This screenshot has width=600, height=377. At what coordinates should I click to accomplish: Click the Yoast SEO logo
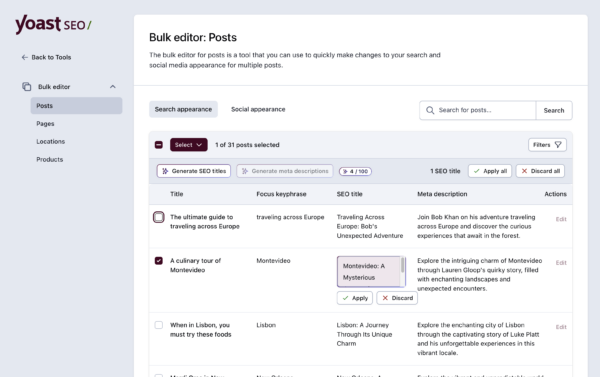point(53,24)
